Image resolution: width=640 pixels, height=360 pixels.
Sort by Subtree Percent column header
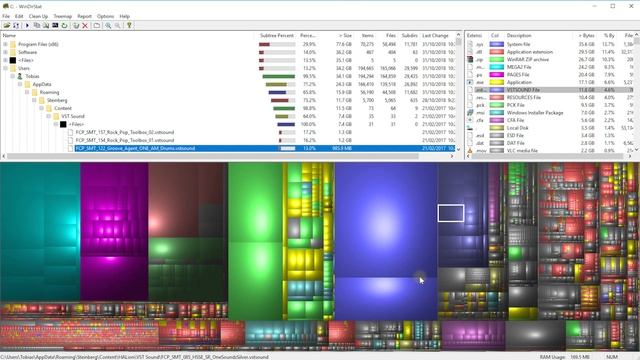[x=276, y=36]
